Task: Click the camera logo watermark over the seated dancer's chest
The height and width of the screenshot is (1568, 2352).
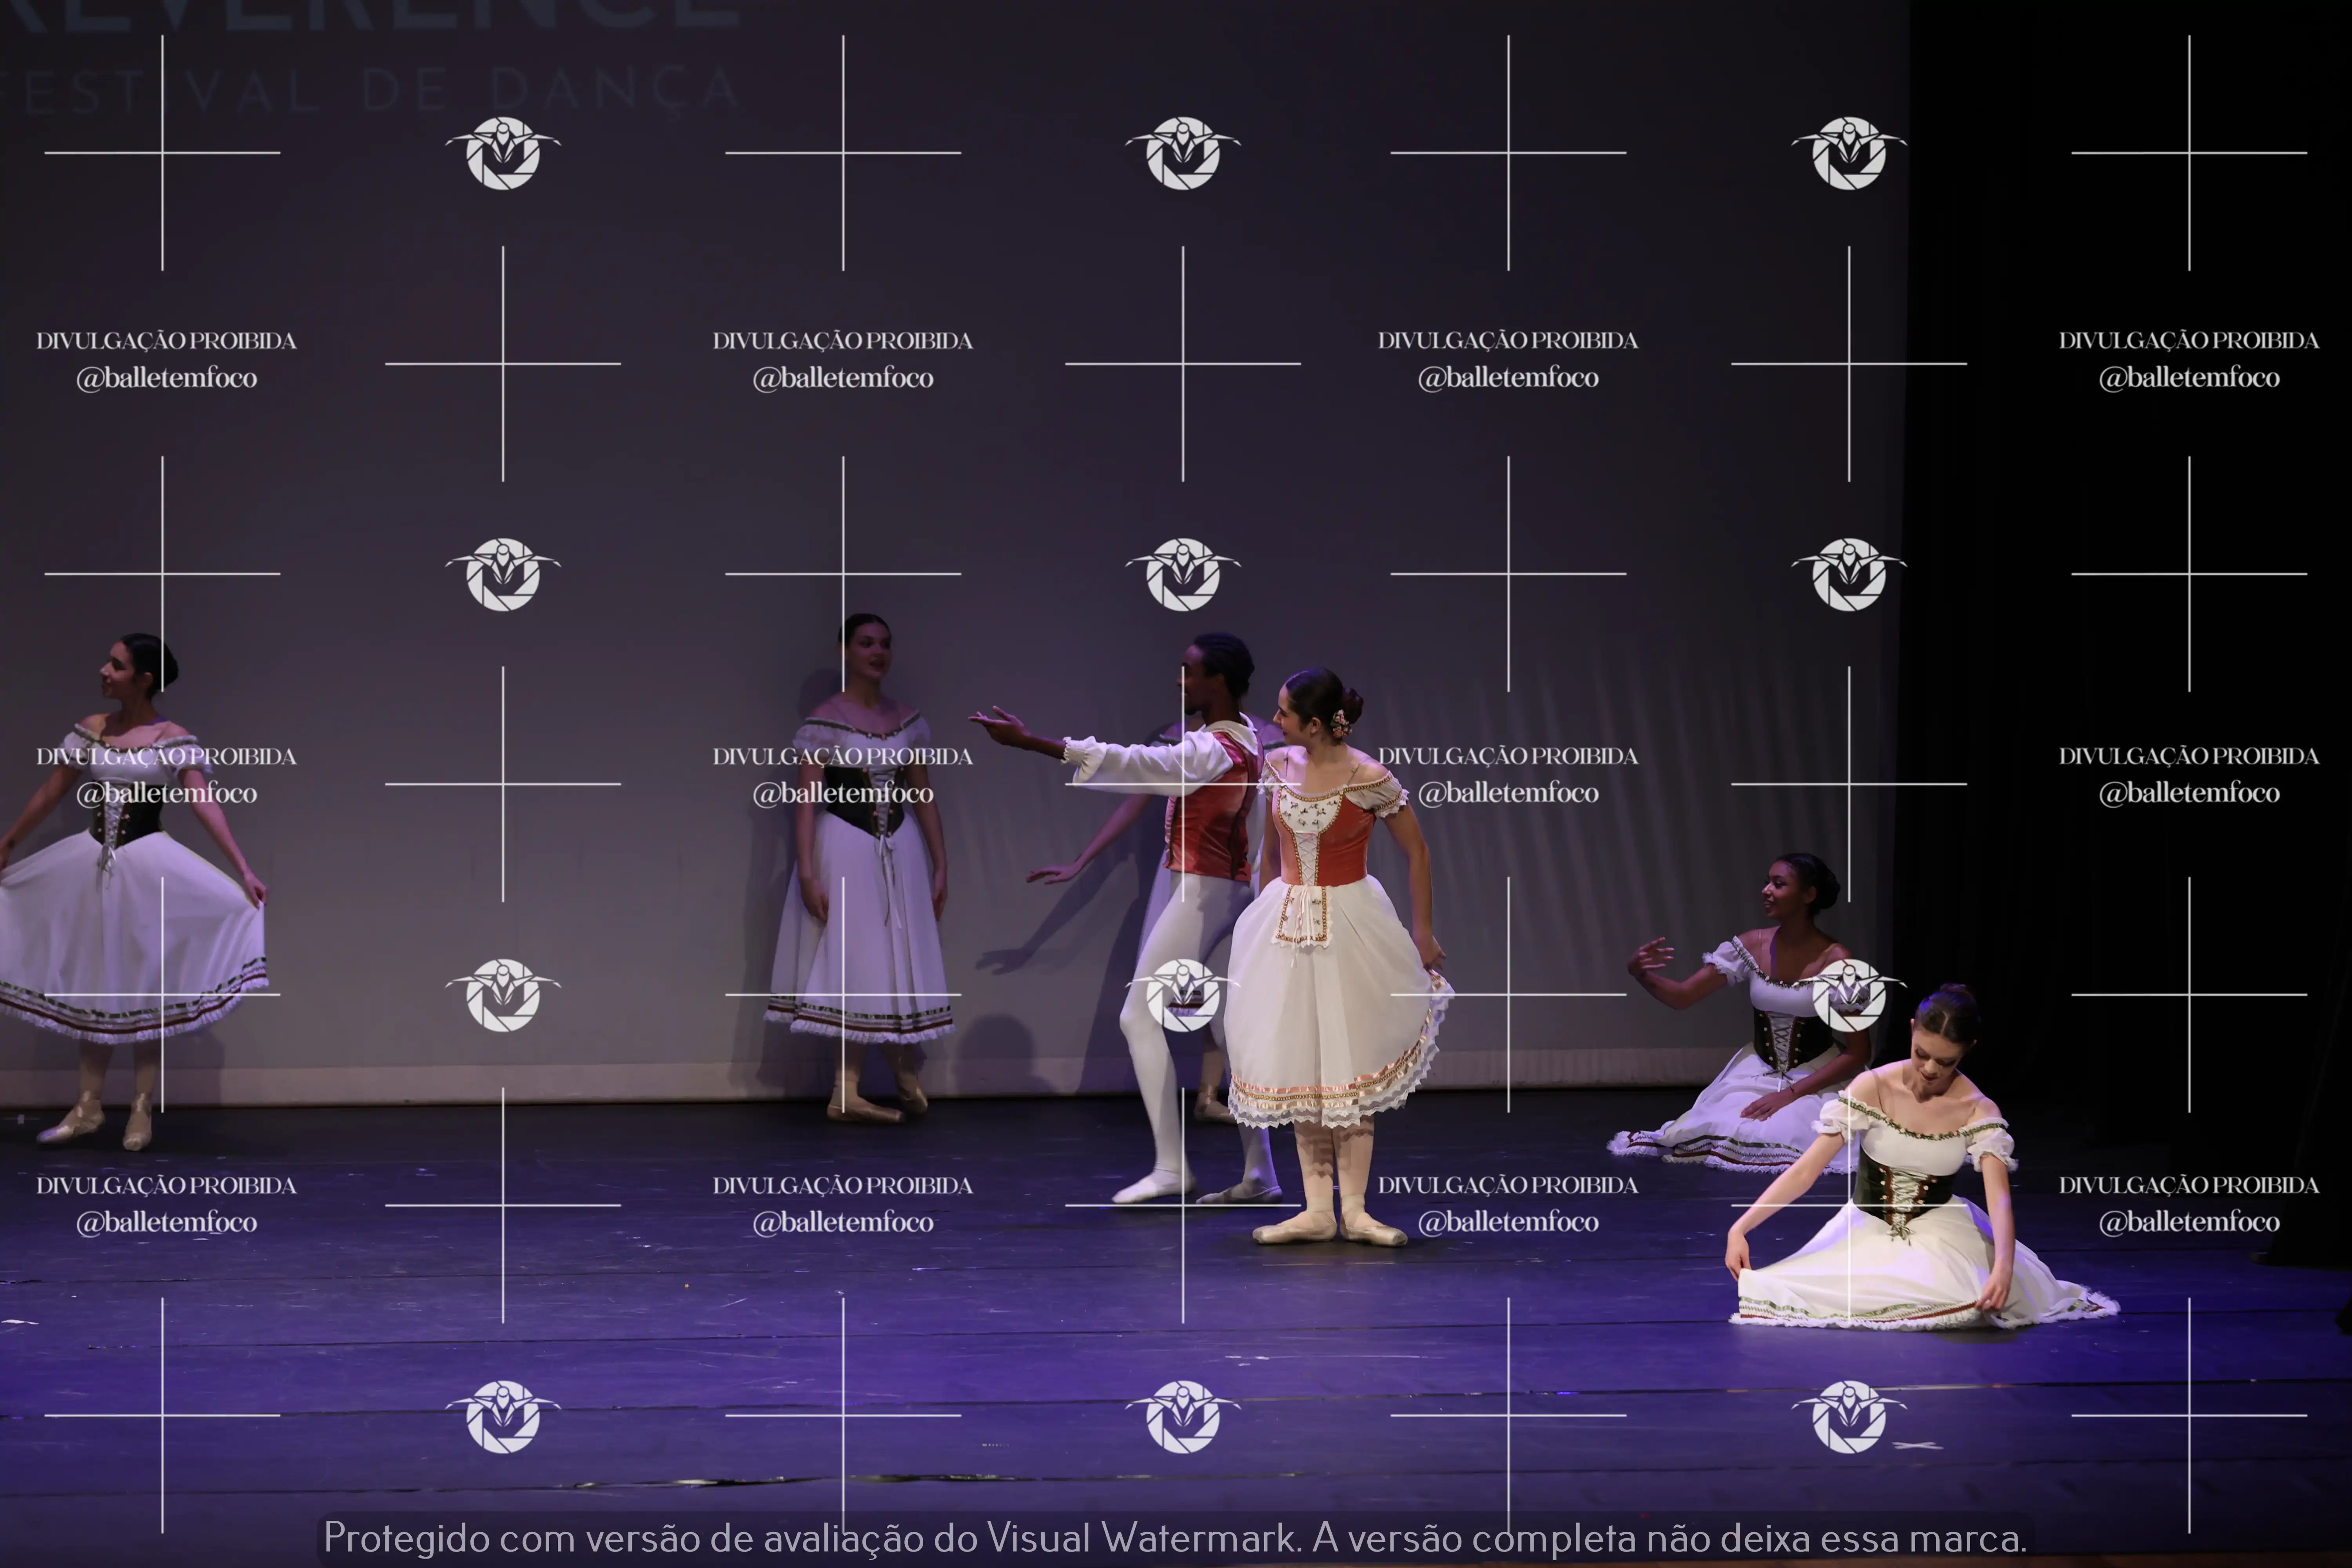Action: click(1848, 995)
